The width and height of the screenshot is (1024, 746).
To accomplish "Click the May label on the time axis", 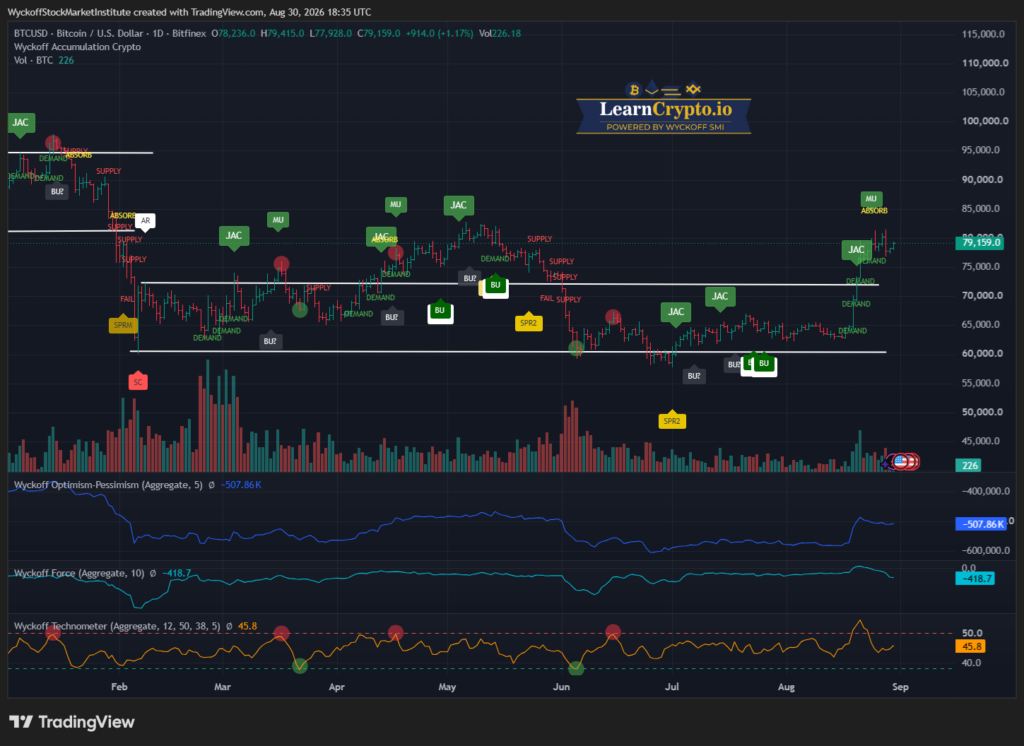I will 447,687.
